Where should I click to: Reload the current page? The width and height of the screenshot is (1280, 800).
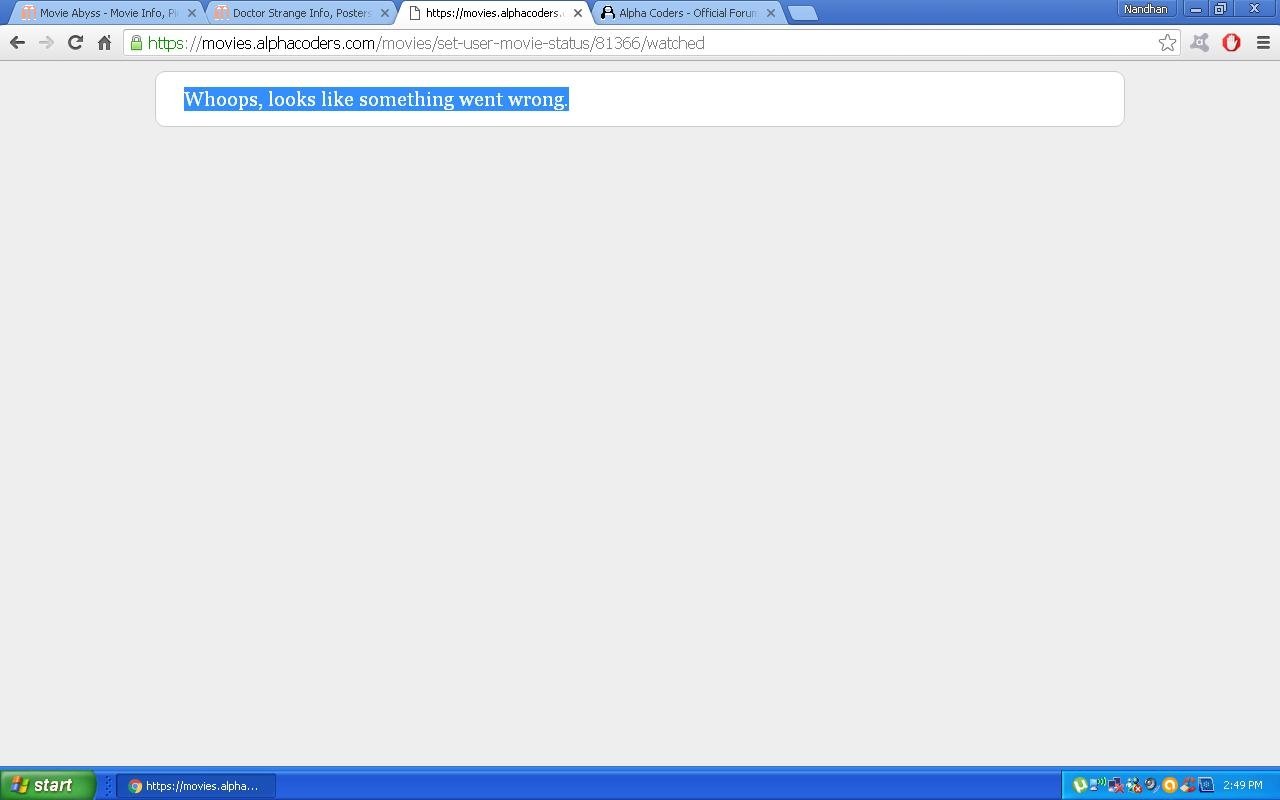point(75,43)
